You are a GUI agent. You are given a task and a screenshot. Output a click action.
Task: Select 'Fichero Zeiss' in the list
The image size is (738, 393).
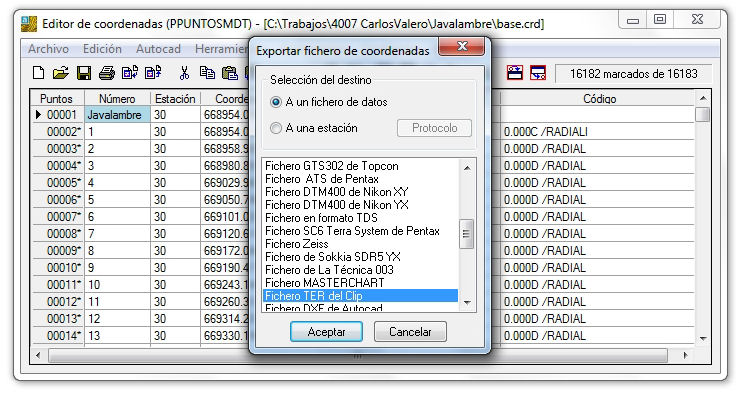point(360,244)
